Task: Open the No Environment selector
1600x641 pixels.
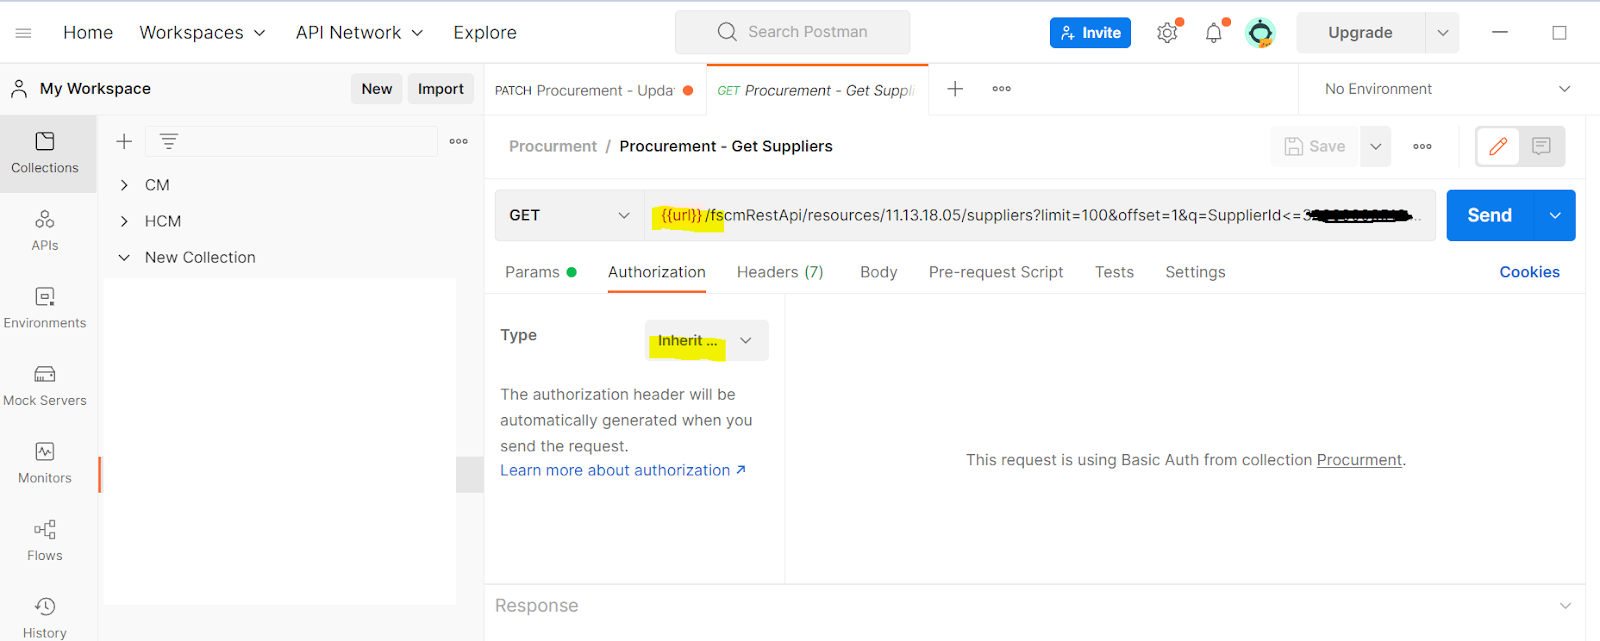Action: (1447, 89)
